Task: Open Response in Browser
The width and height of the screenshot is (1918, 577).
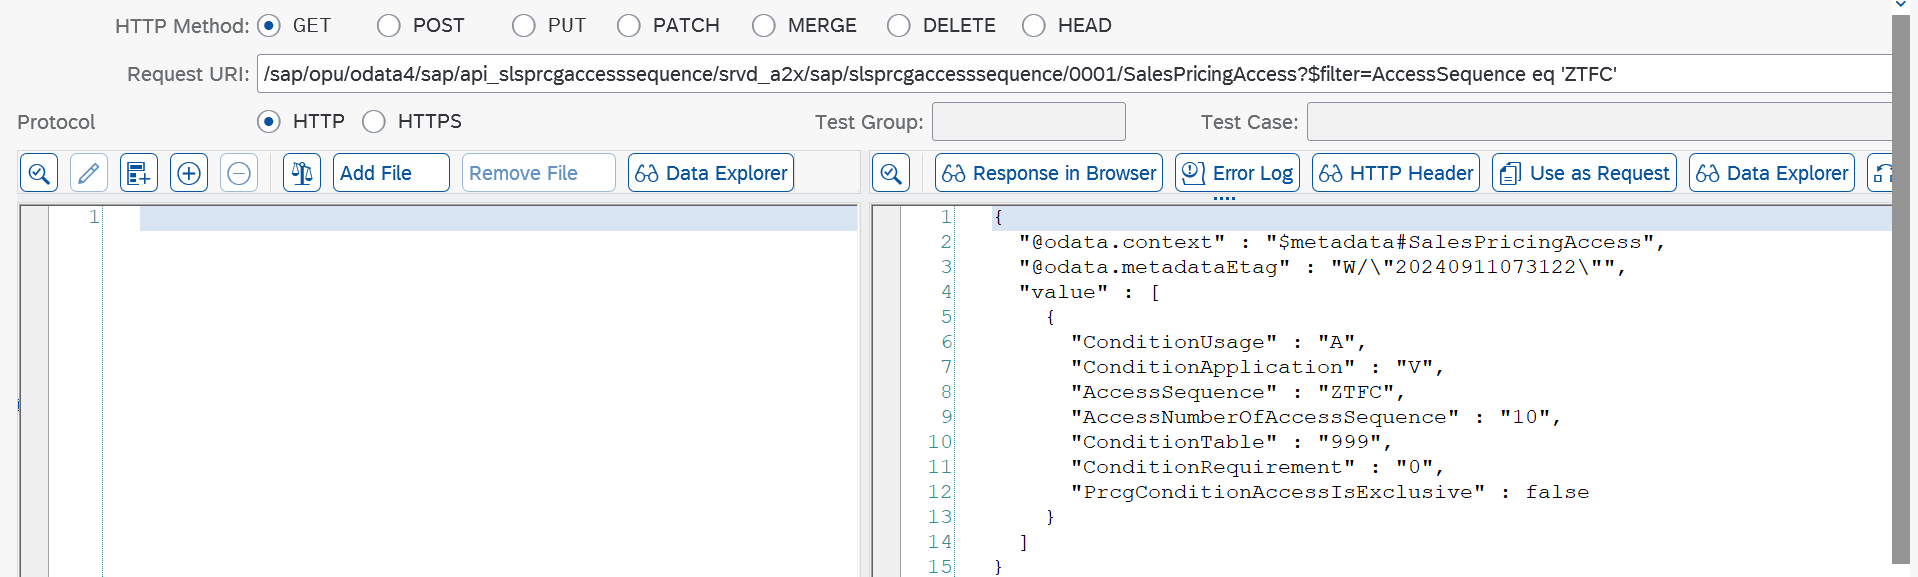Action: [x=1049, y=173]
